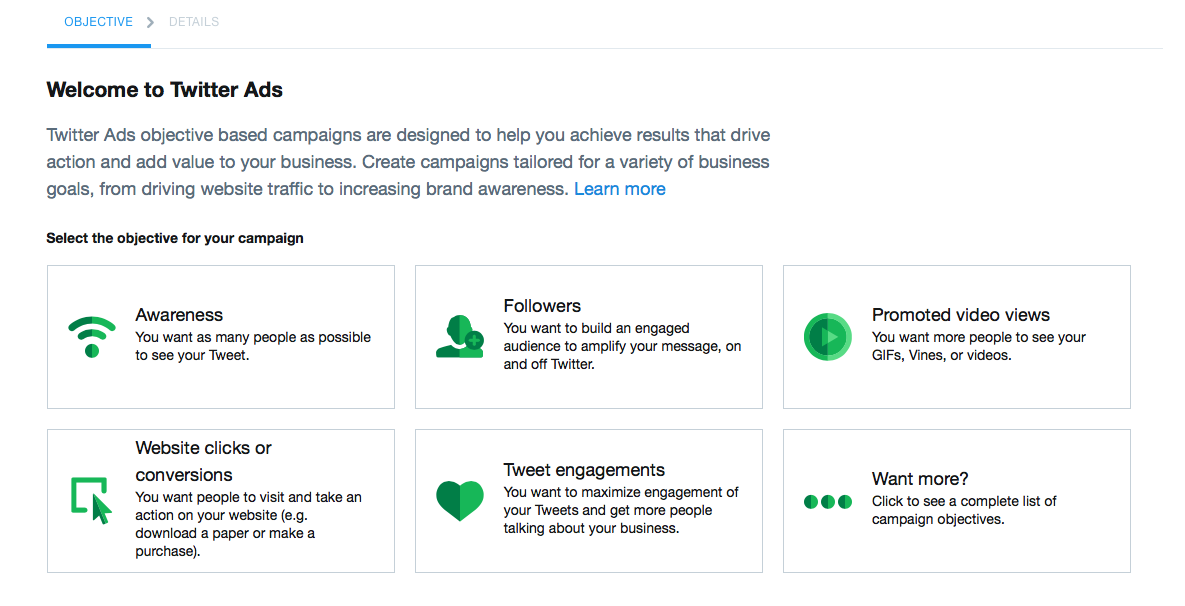This screenshot has height=606, width=1185.
Task: Select the Awareness objective title
Action: point(179,315)
